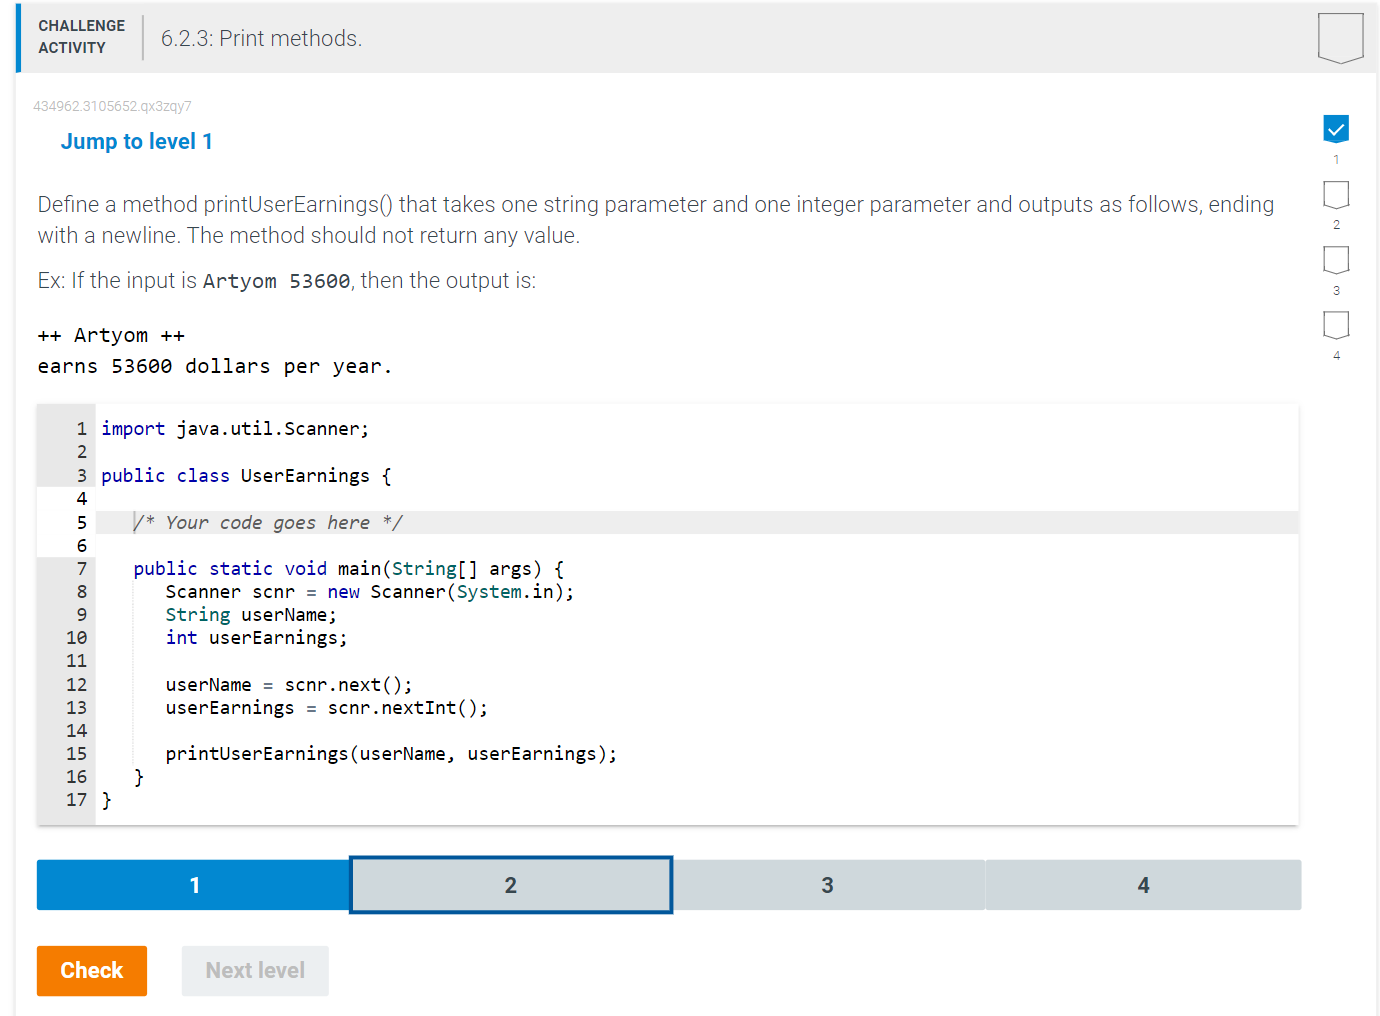The height and width of the screenshot is (1016, 1380).
Task: Switch to level 2 tab in progress bar
Action: pos(511,885)
